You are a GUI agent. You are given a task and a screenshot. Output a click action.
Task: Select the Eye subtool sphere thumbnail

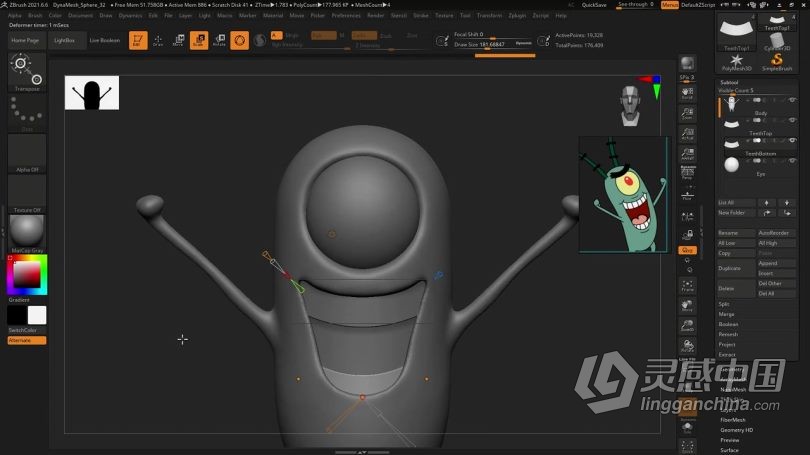(x=731, y=165)
